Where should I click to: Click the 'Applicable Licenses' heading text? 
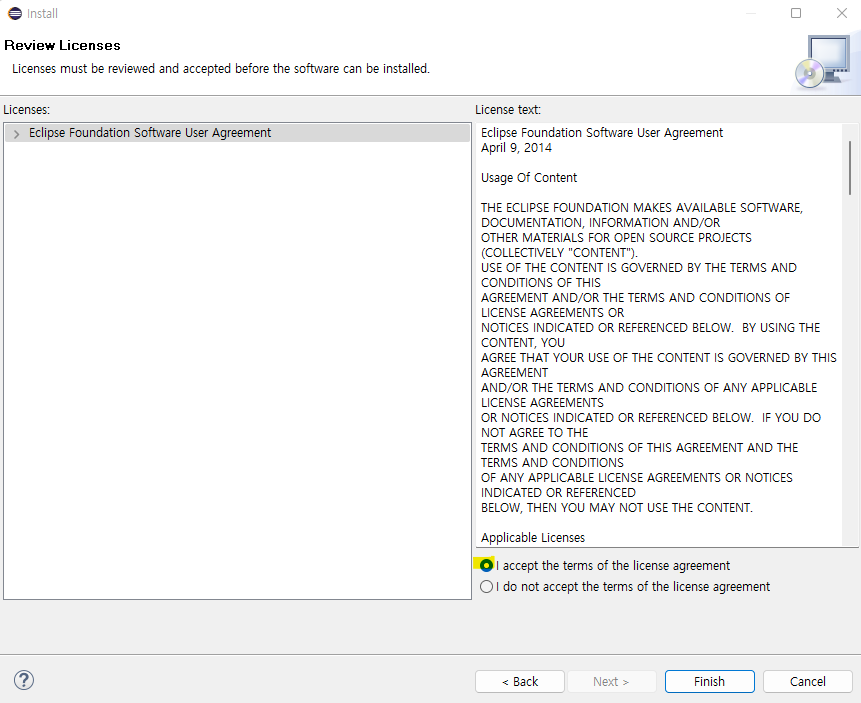pyautogui.click(x=533, y=538)
